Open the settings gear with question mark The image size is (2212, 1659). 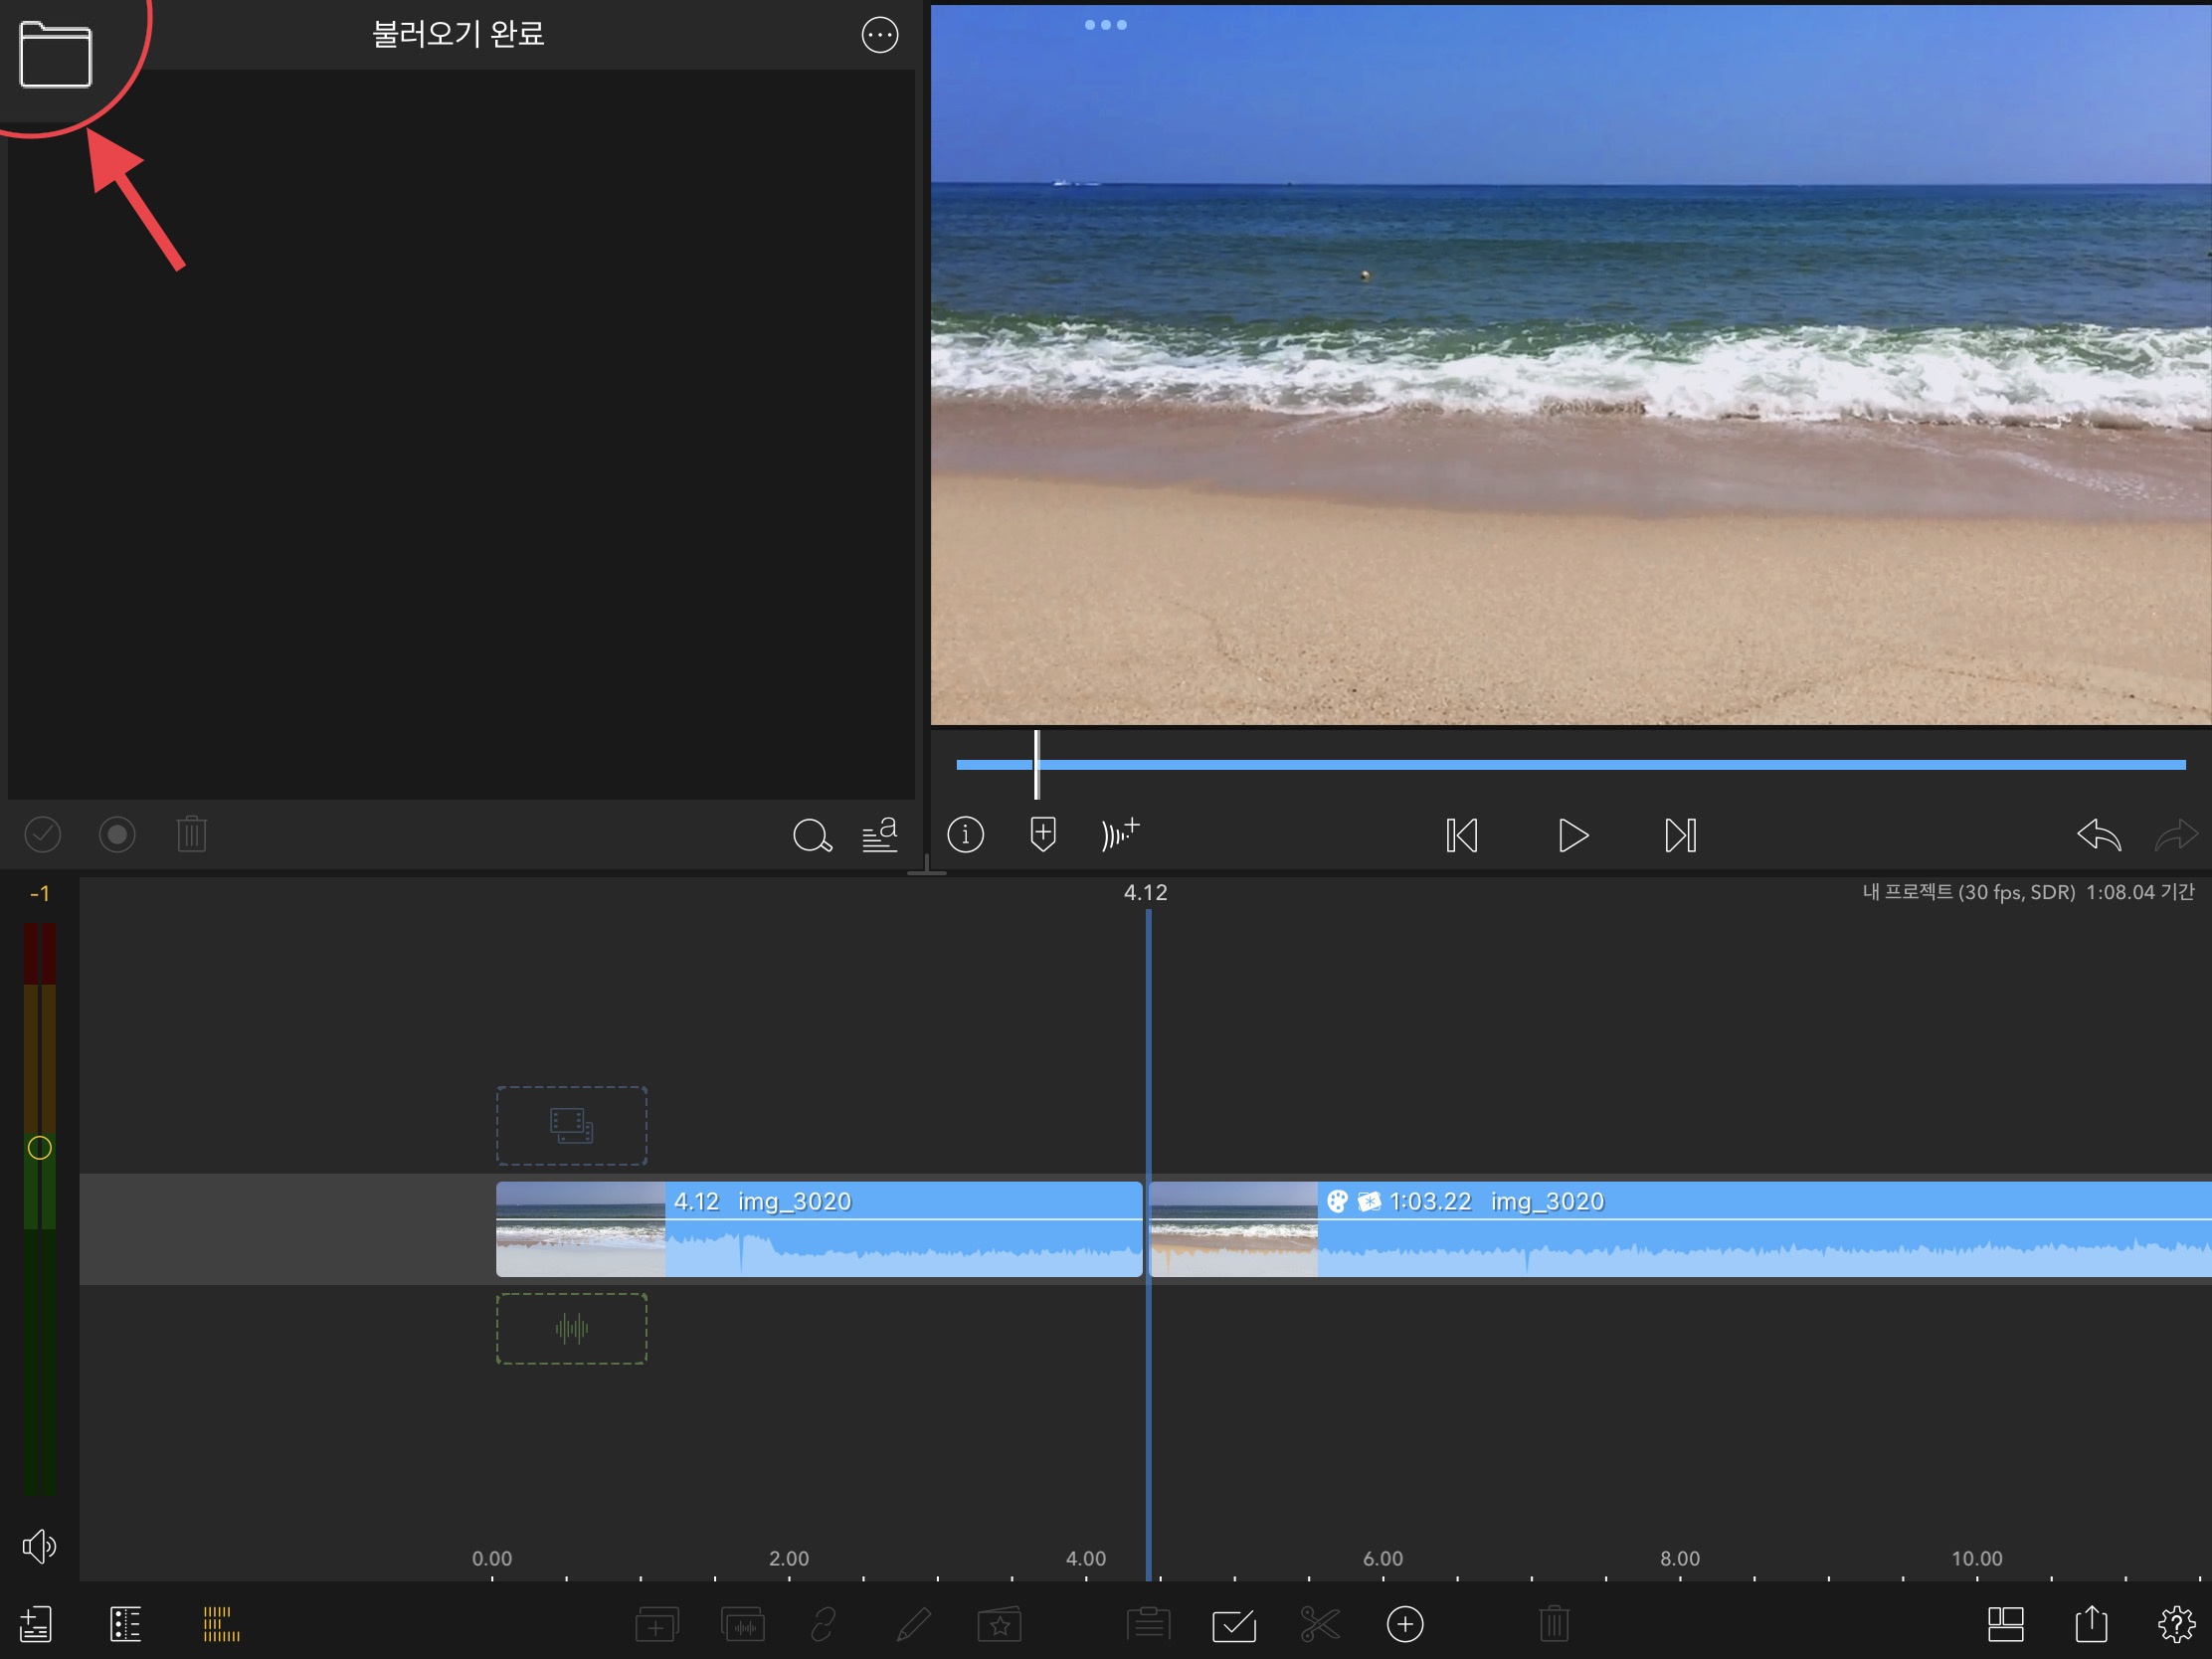coord(2175,1625)
